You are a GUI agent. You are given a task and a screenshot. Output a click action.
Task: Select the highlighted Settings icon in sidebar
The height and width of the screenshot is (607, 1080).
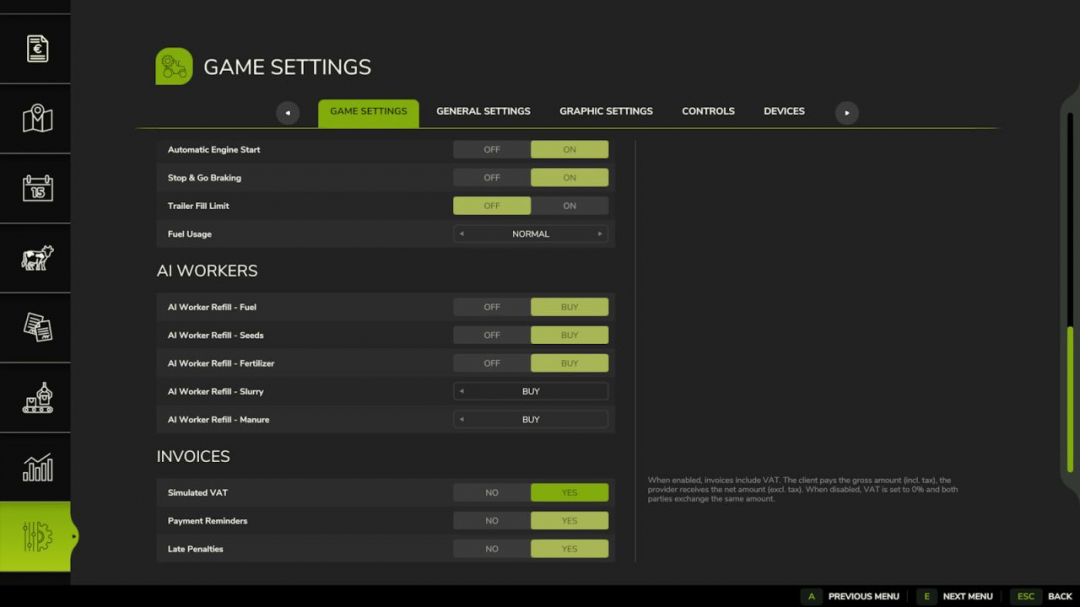(x=35, y=537)
